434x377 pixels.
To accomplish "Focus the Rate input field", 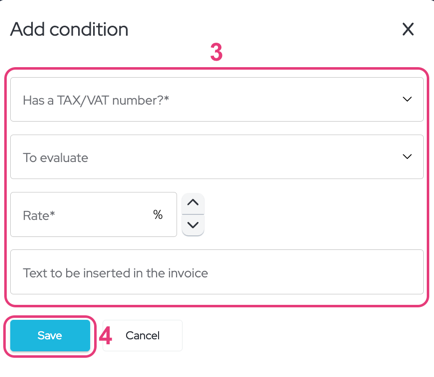I will (x=94, y=215).
